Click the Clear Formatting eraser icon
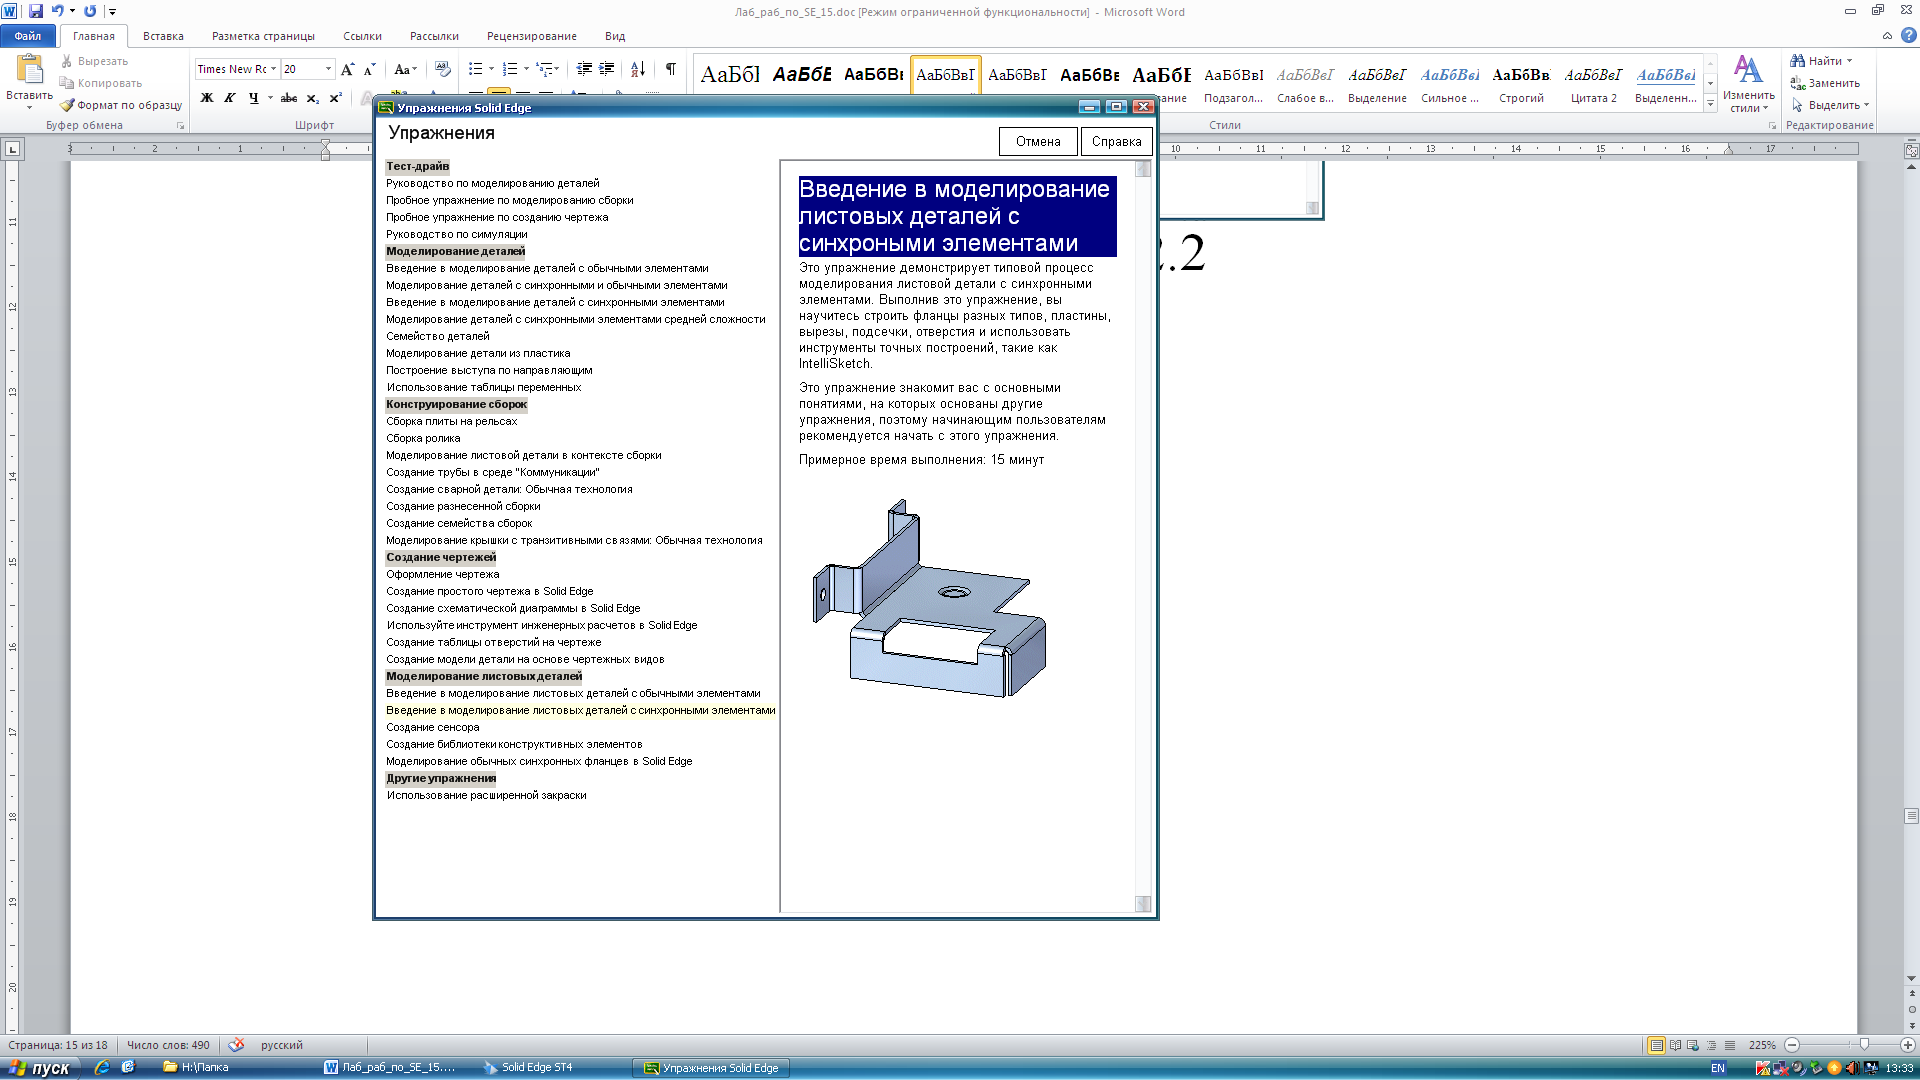The image size is (1920, 1080). click(x=443, y=69)
